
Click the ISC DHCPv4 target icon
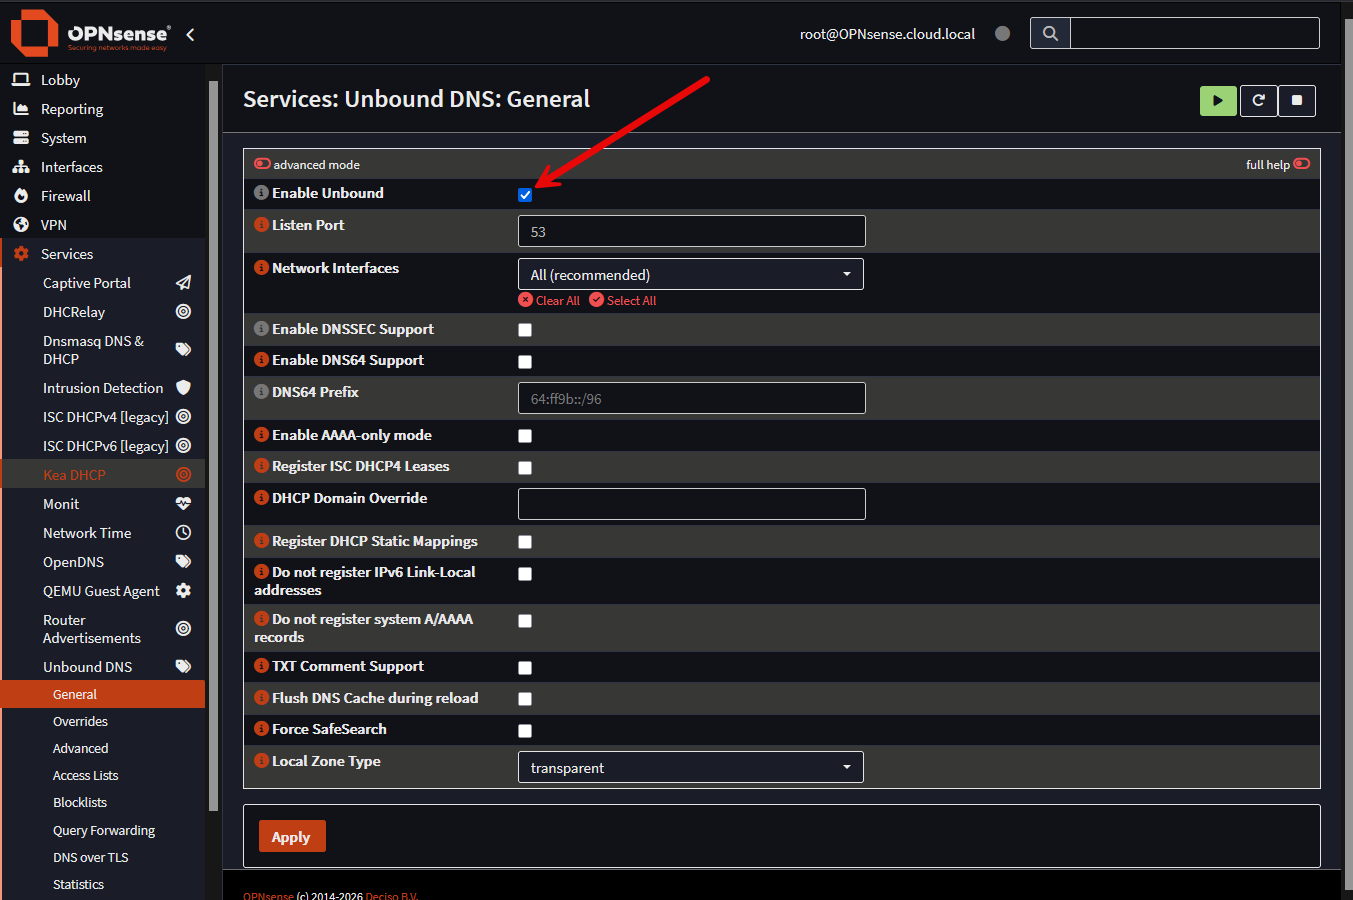[183, 417]
